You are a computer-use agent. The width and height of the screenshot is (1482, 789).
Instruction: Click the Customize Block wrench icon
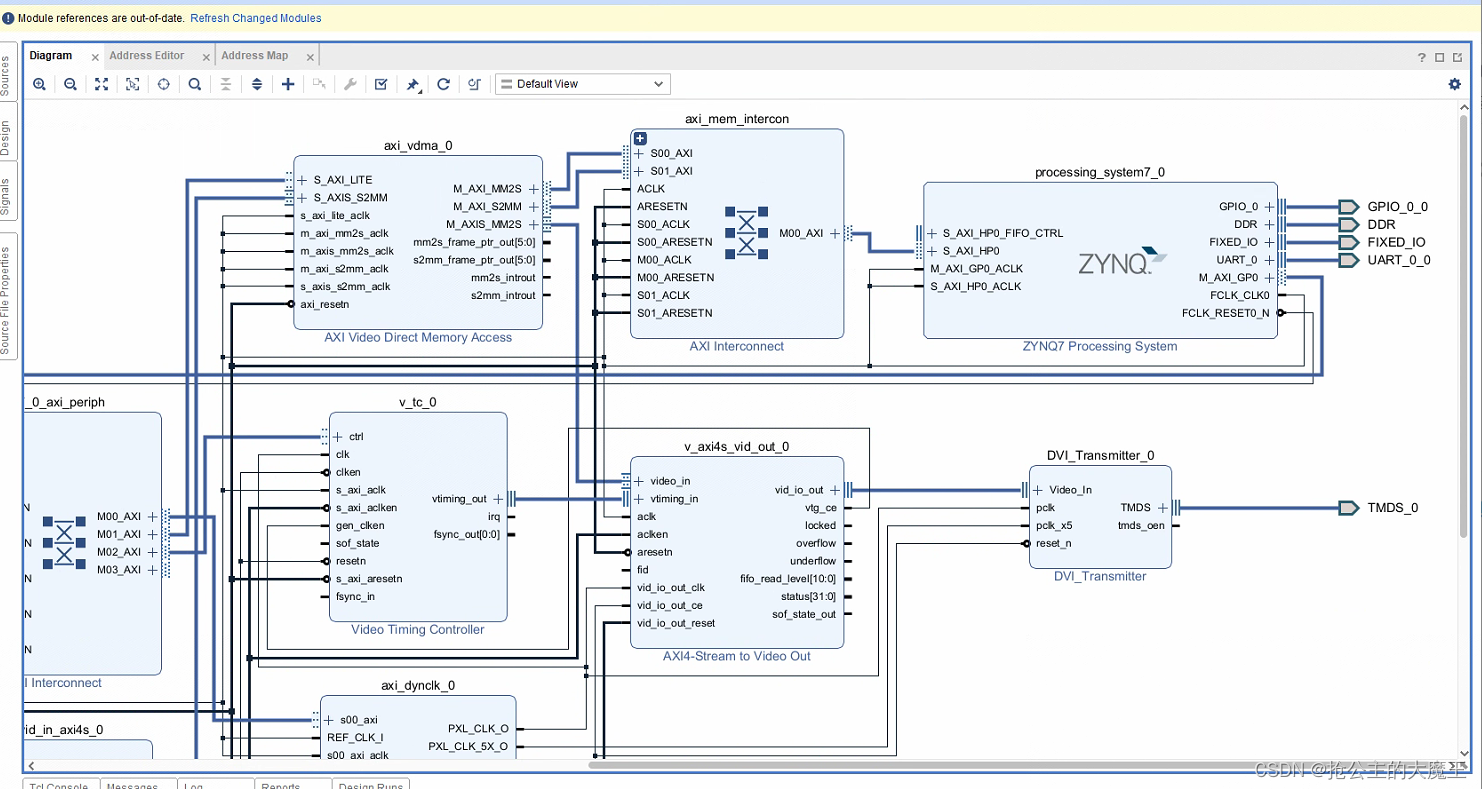click(x=350, y=84)
